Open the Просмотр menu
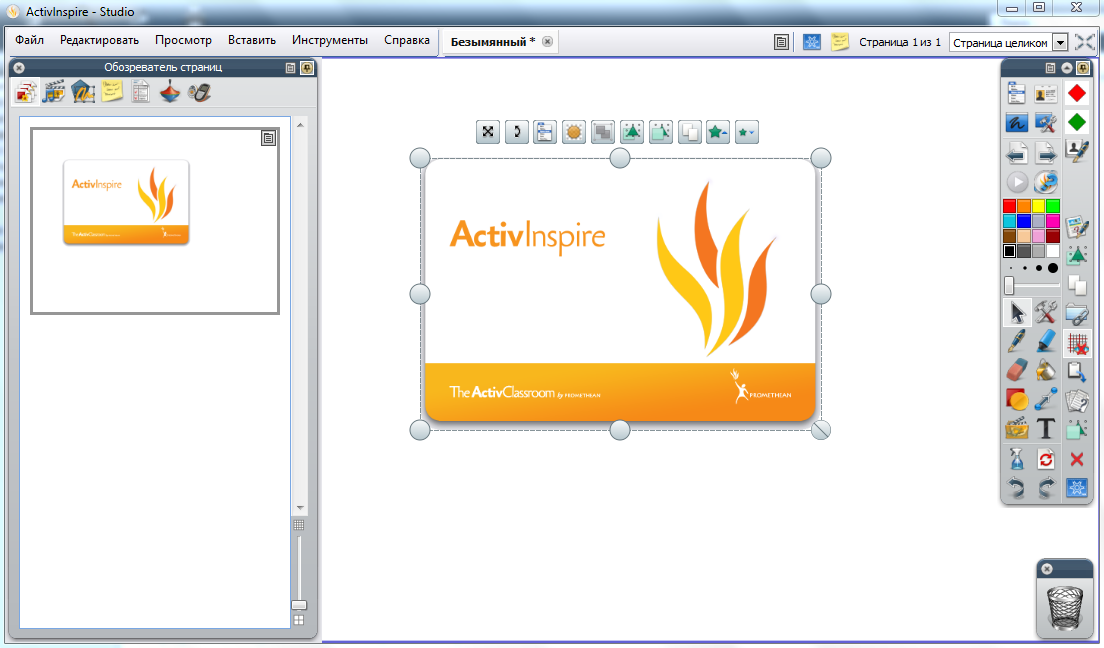This screenshot has width=1104, height=648. point(183,40)
